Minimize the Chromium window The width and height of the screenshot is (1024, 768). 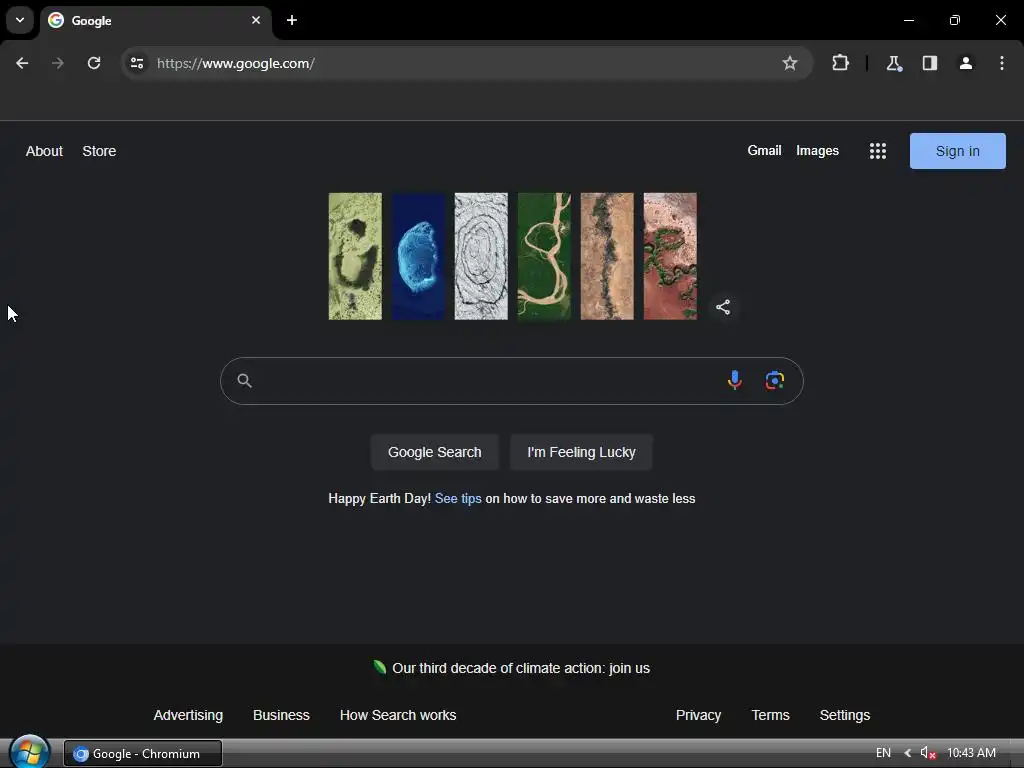click(x=908, y=20)
